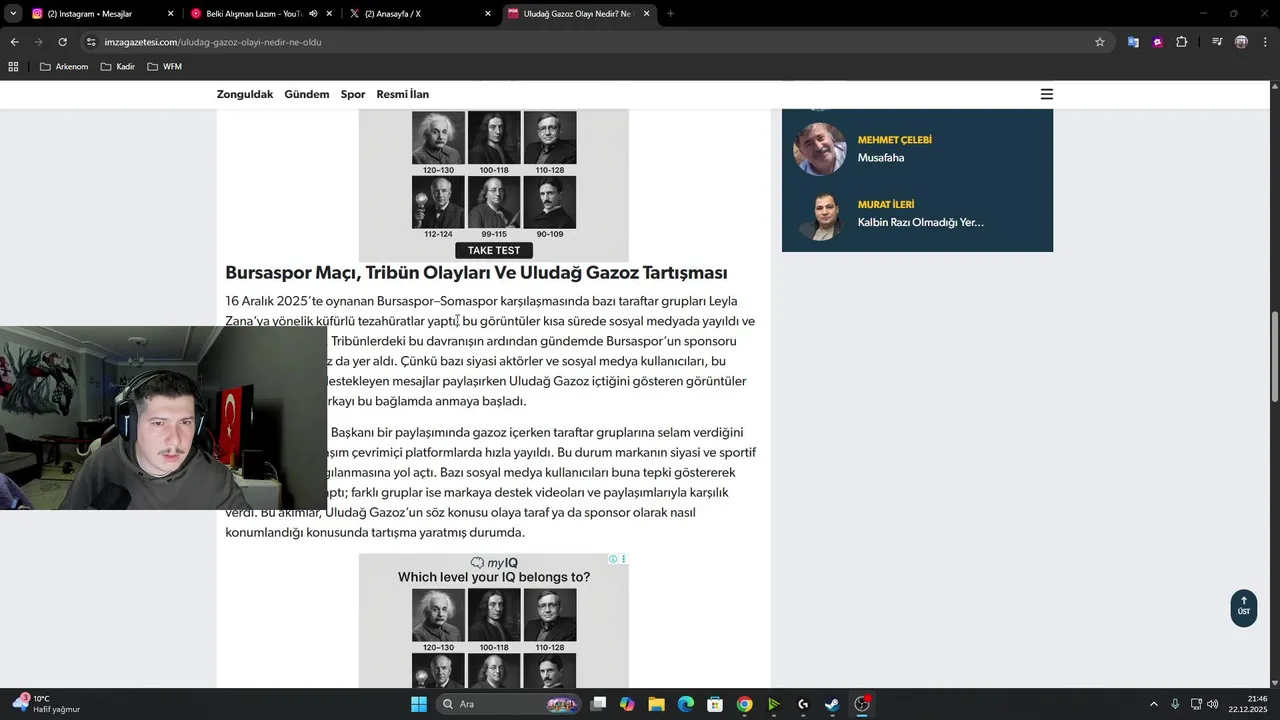Close the Instagram Mesajlar tab

coord(170,14)
